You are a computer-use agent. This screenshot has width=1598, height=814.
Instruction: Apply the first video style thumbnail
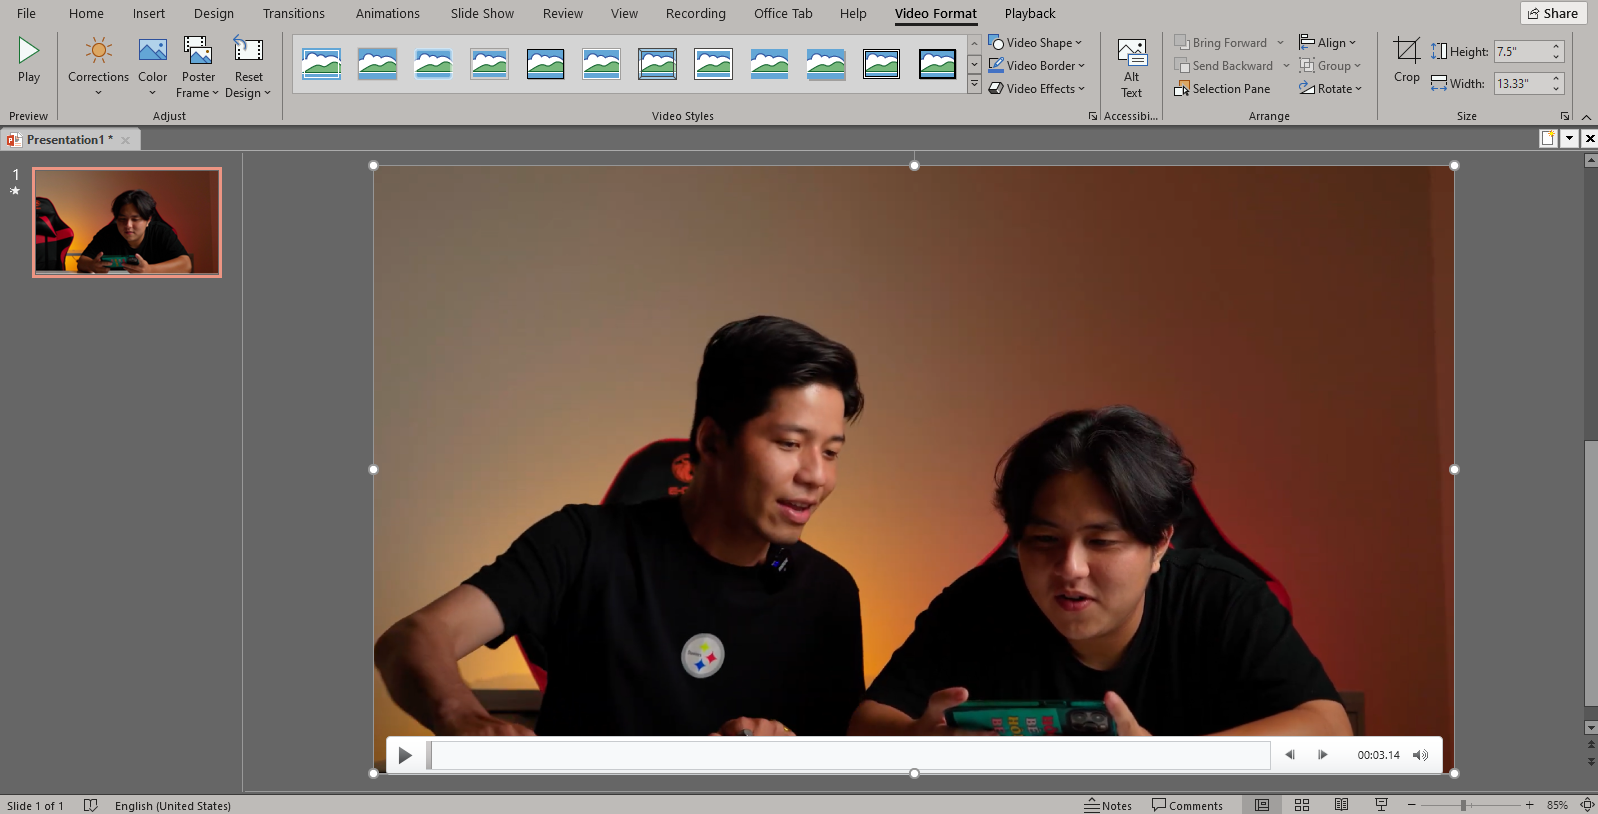[x=321, y=64]
